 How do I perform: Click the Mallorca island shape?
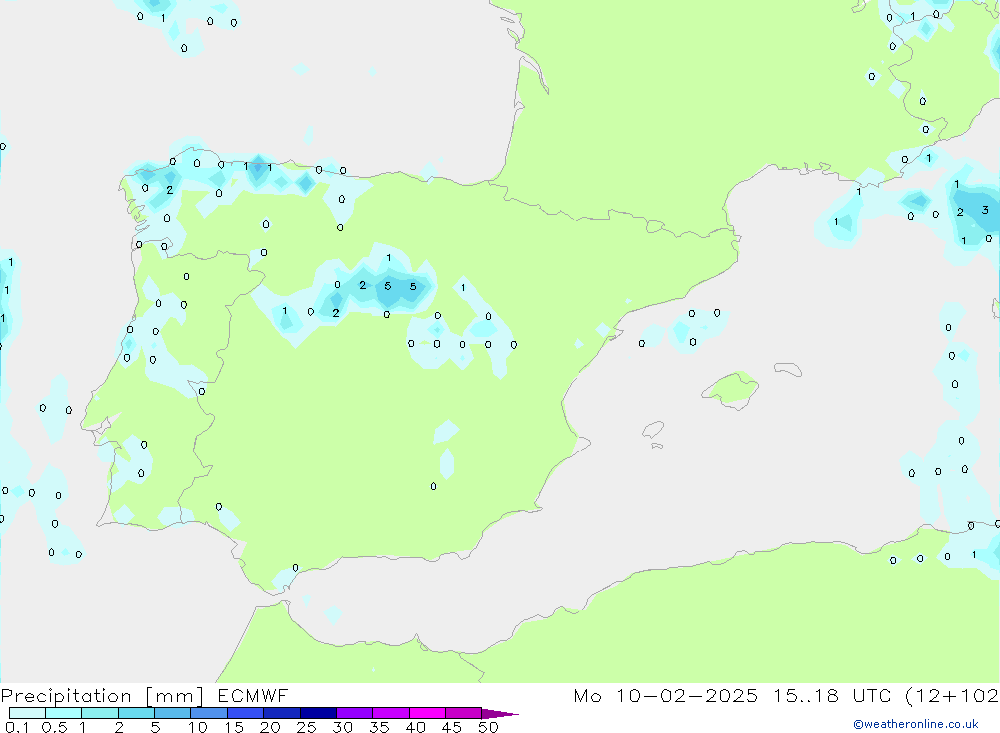coord(731,388)
